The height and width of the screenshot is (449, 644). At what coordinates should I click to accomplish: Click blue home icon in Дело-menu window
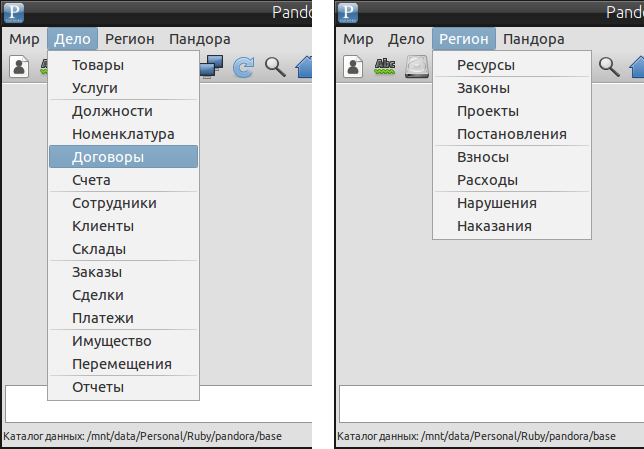[x=304, y=67]
